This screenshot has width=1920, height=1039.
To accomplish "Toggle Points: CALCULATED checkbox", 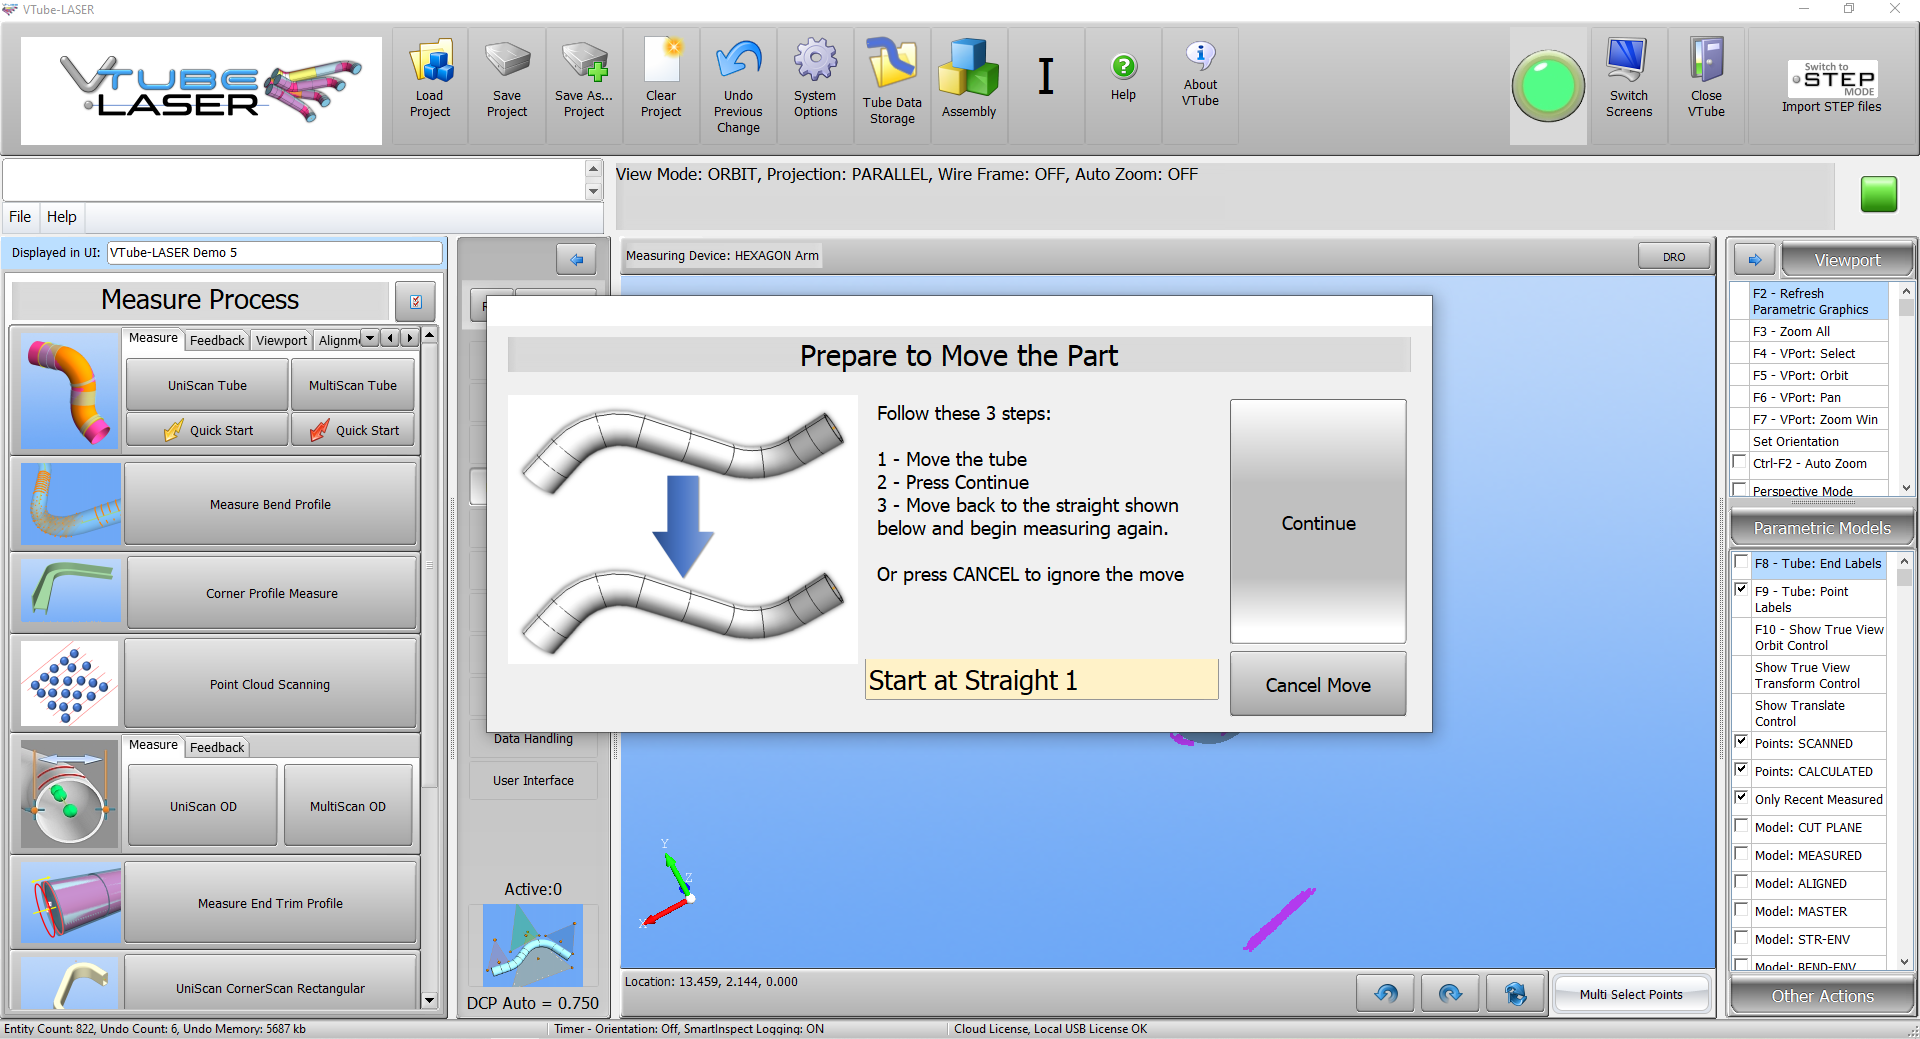I will click(1741, 770).
